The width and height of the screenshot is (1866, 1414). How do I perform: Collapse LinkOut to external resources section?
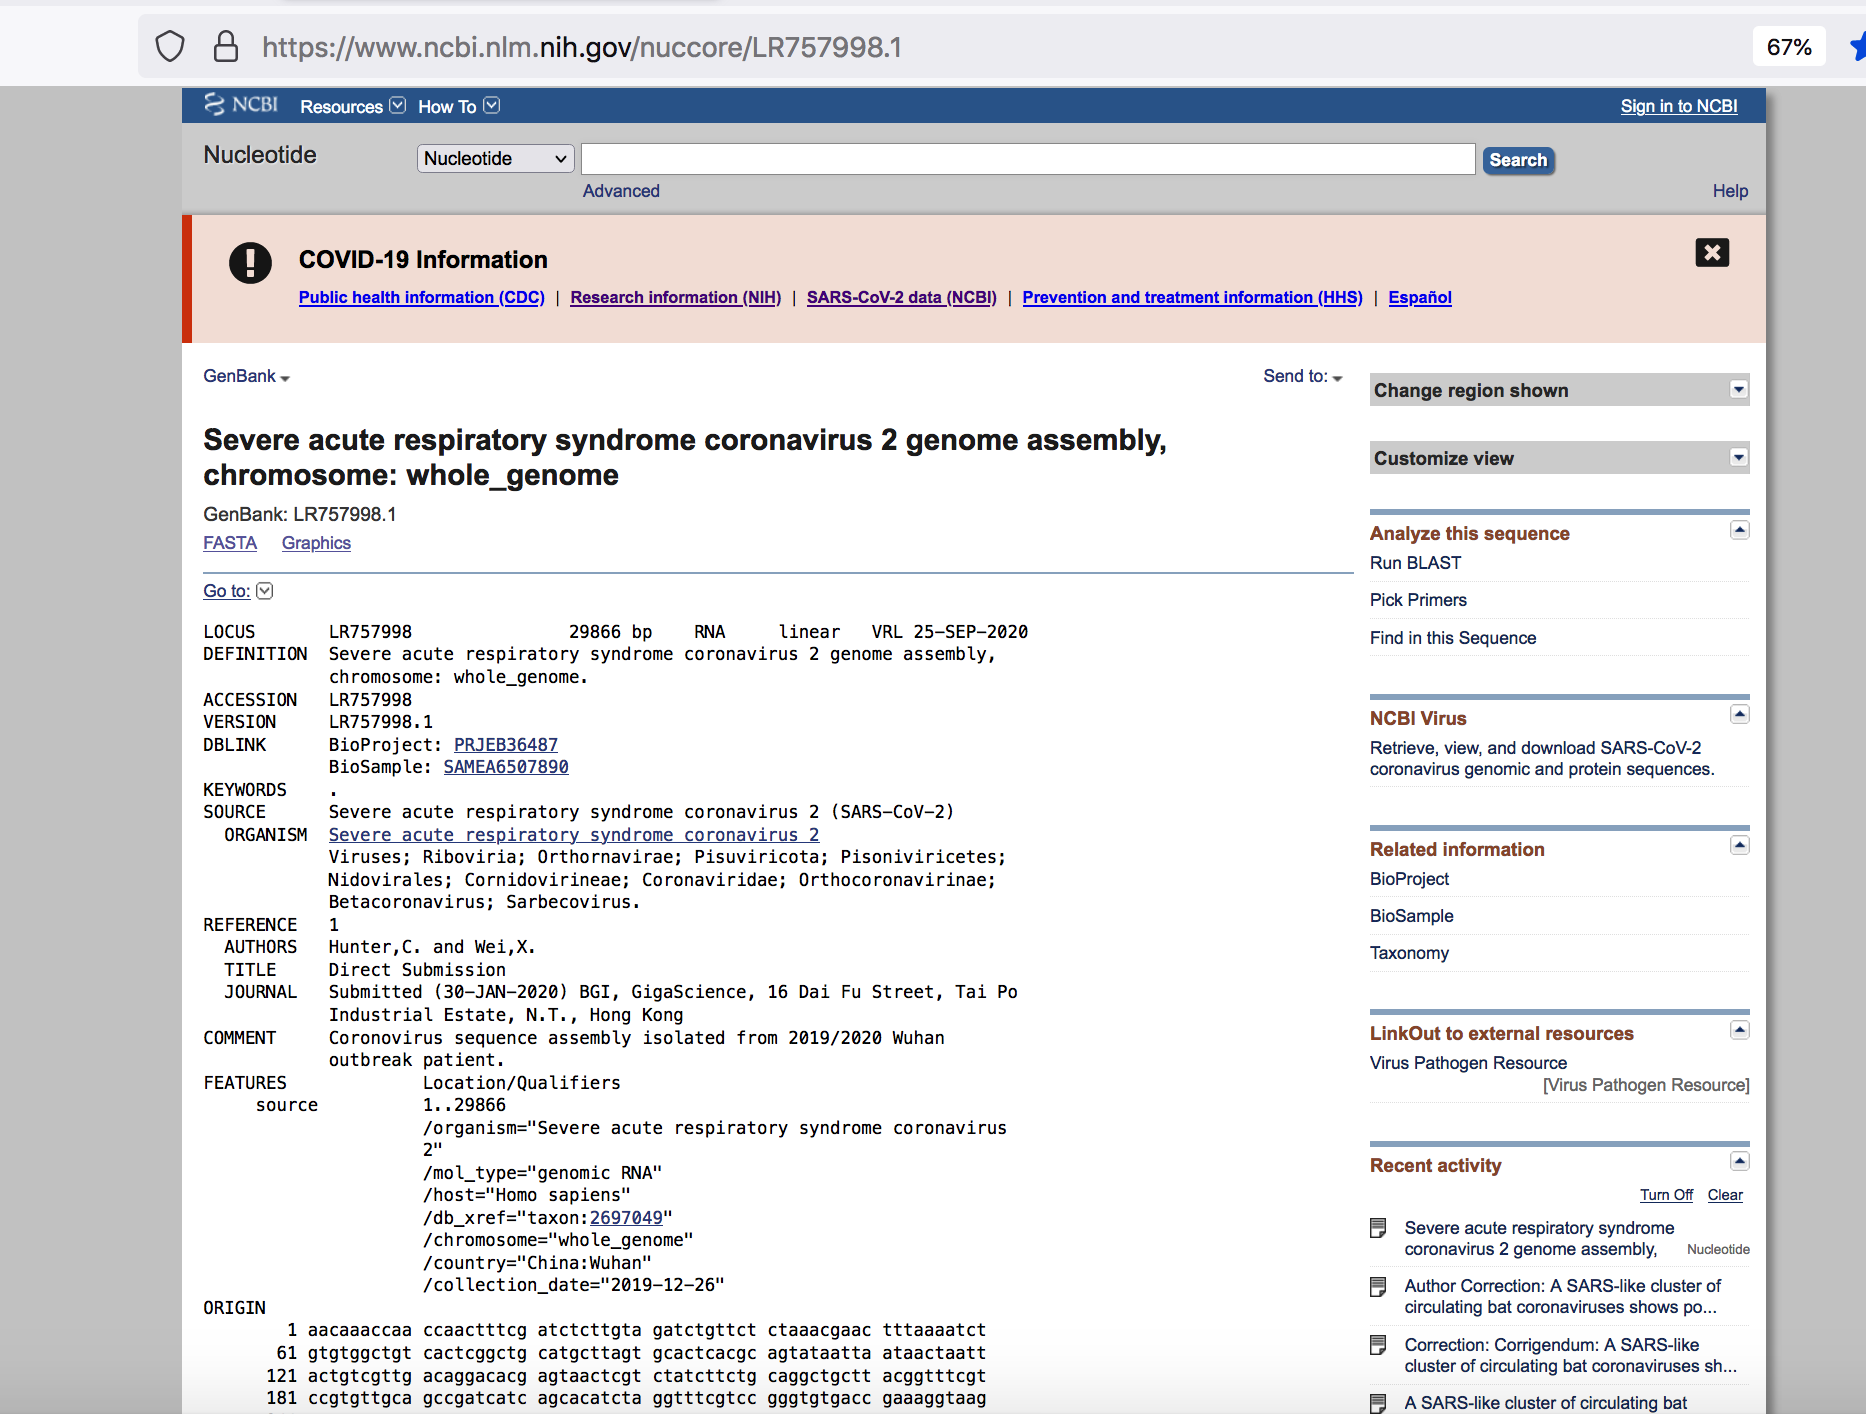(x=1739, y=1030)
